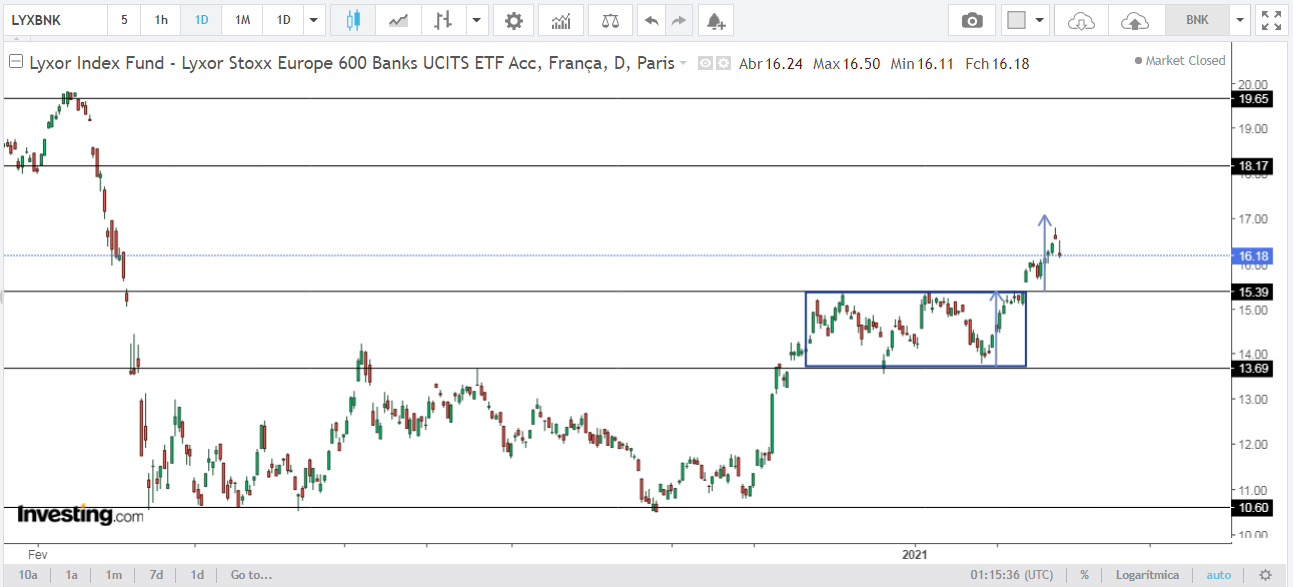
Task: Click the load chart cloud-download icon
Action: coord(1082,20)
